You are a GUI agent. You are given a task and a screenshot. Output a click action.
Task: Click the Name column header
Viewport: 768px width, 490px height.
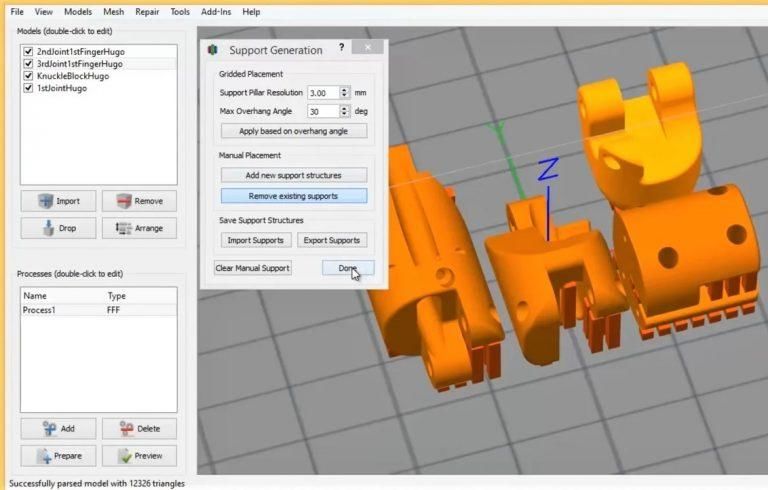point(35,296)
